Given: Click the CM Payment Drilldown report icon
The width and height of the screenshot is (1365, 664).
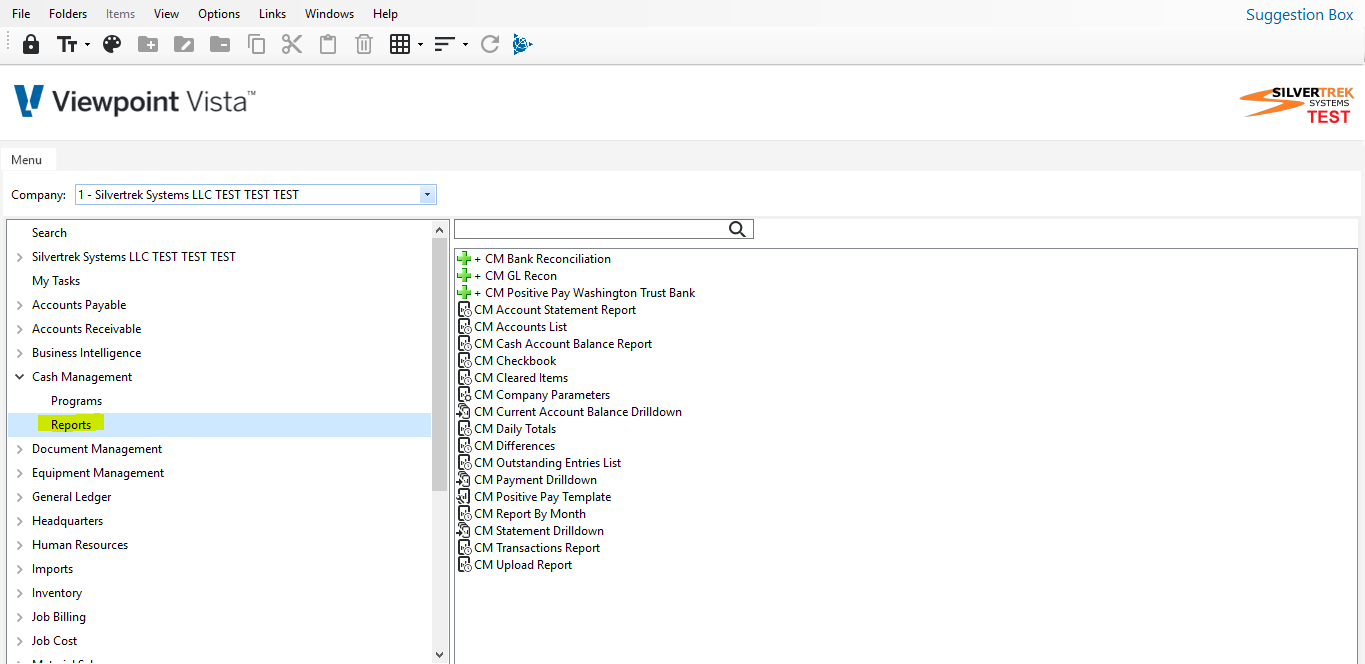Looking at the screenshot, I should (x=464, y=480).
